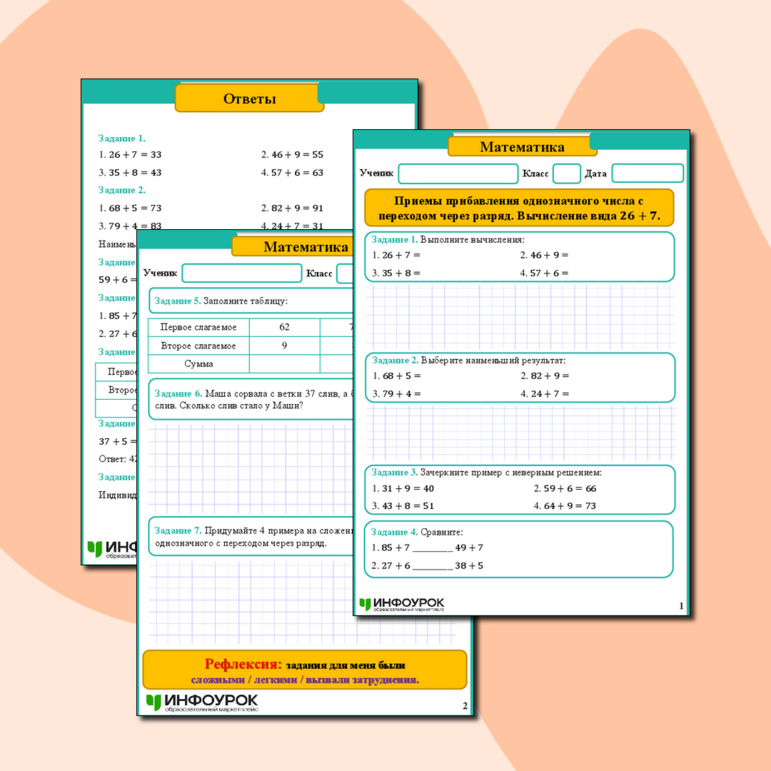Click the 'Задание 2. Выберите наименьший результат' heading
This screenshot has width=771, height=771.
click(x=467, y=360)
